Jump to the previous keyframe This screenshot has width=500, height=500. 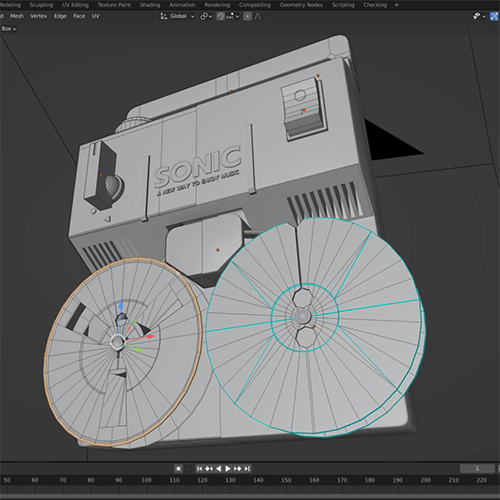[x=209, y=469]
